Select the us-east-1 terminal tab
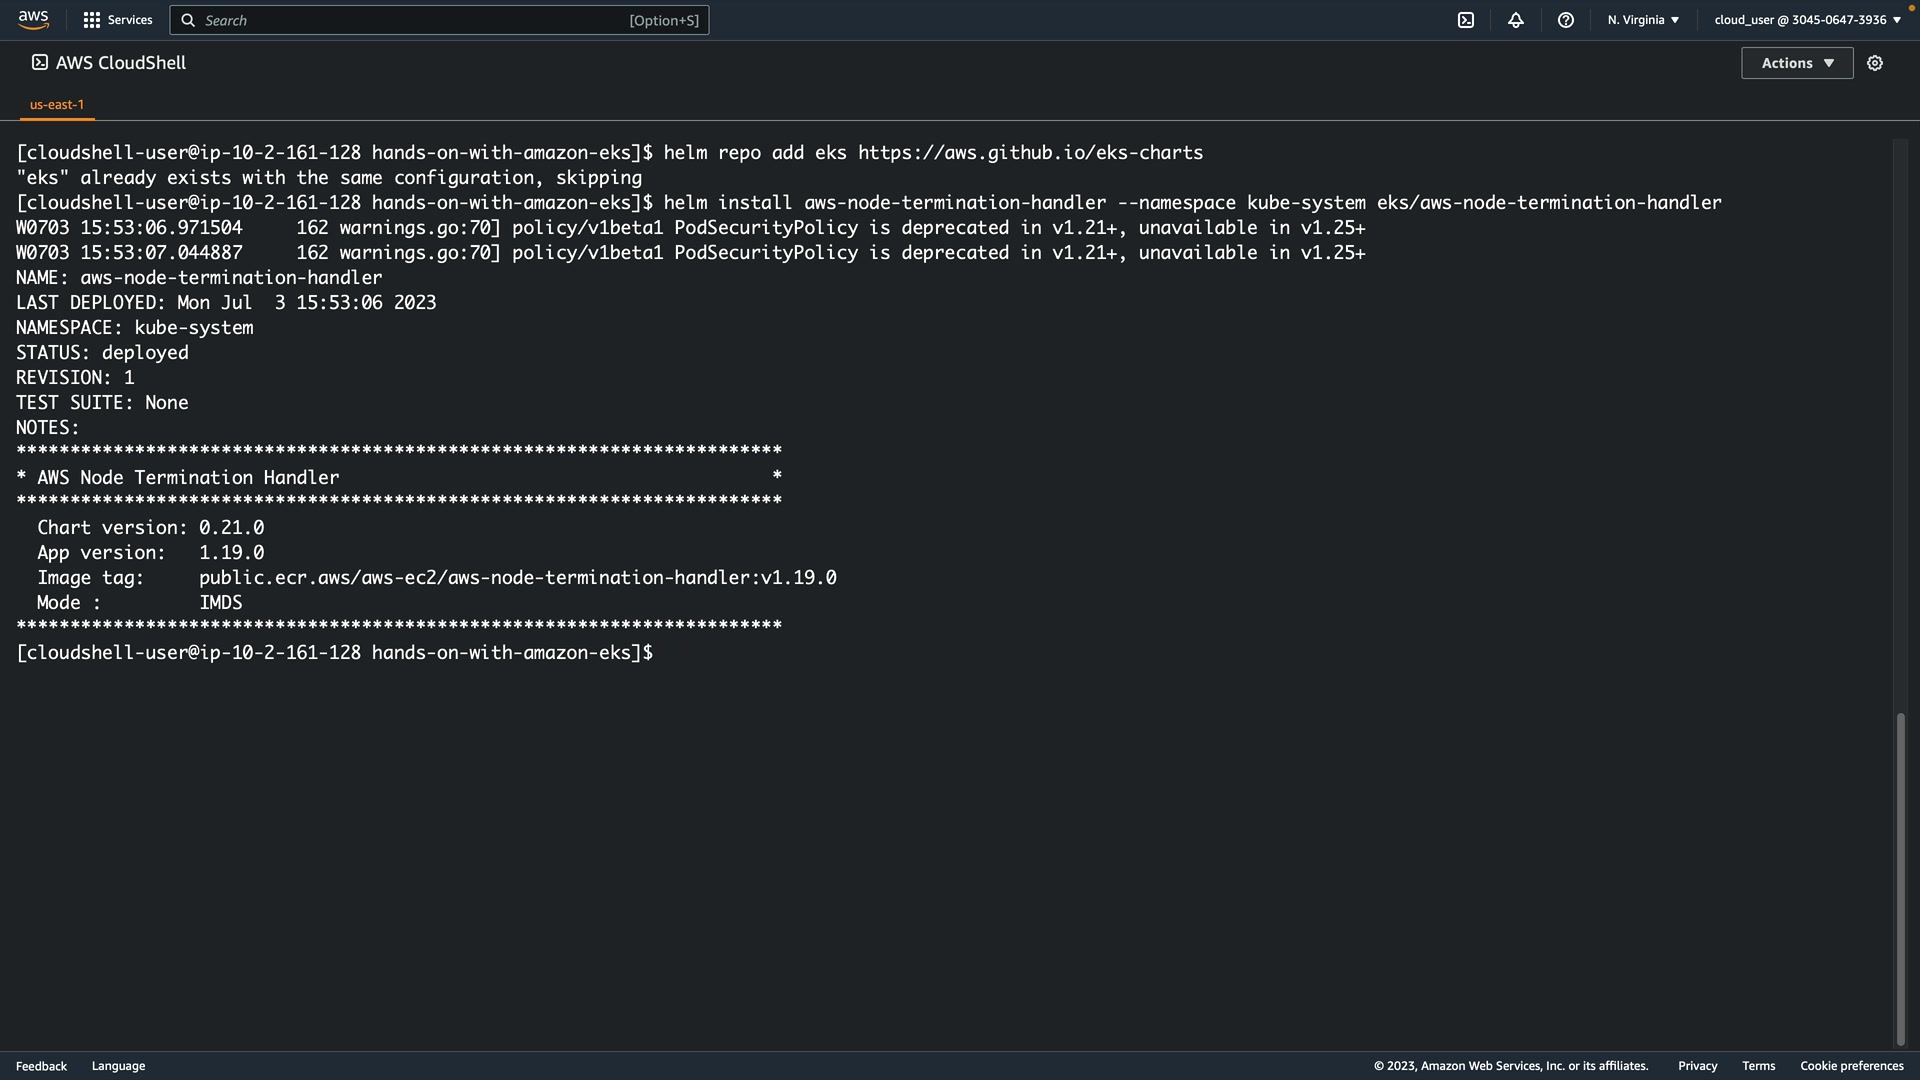This screenshot has height=1080, width=1920. click(x=57, y=104)
